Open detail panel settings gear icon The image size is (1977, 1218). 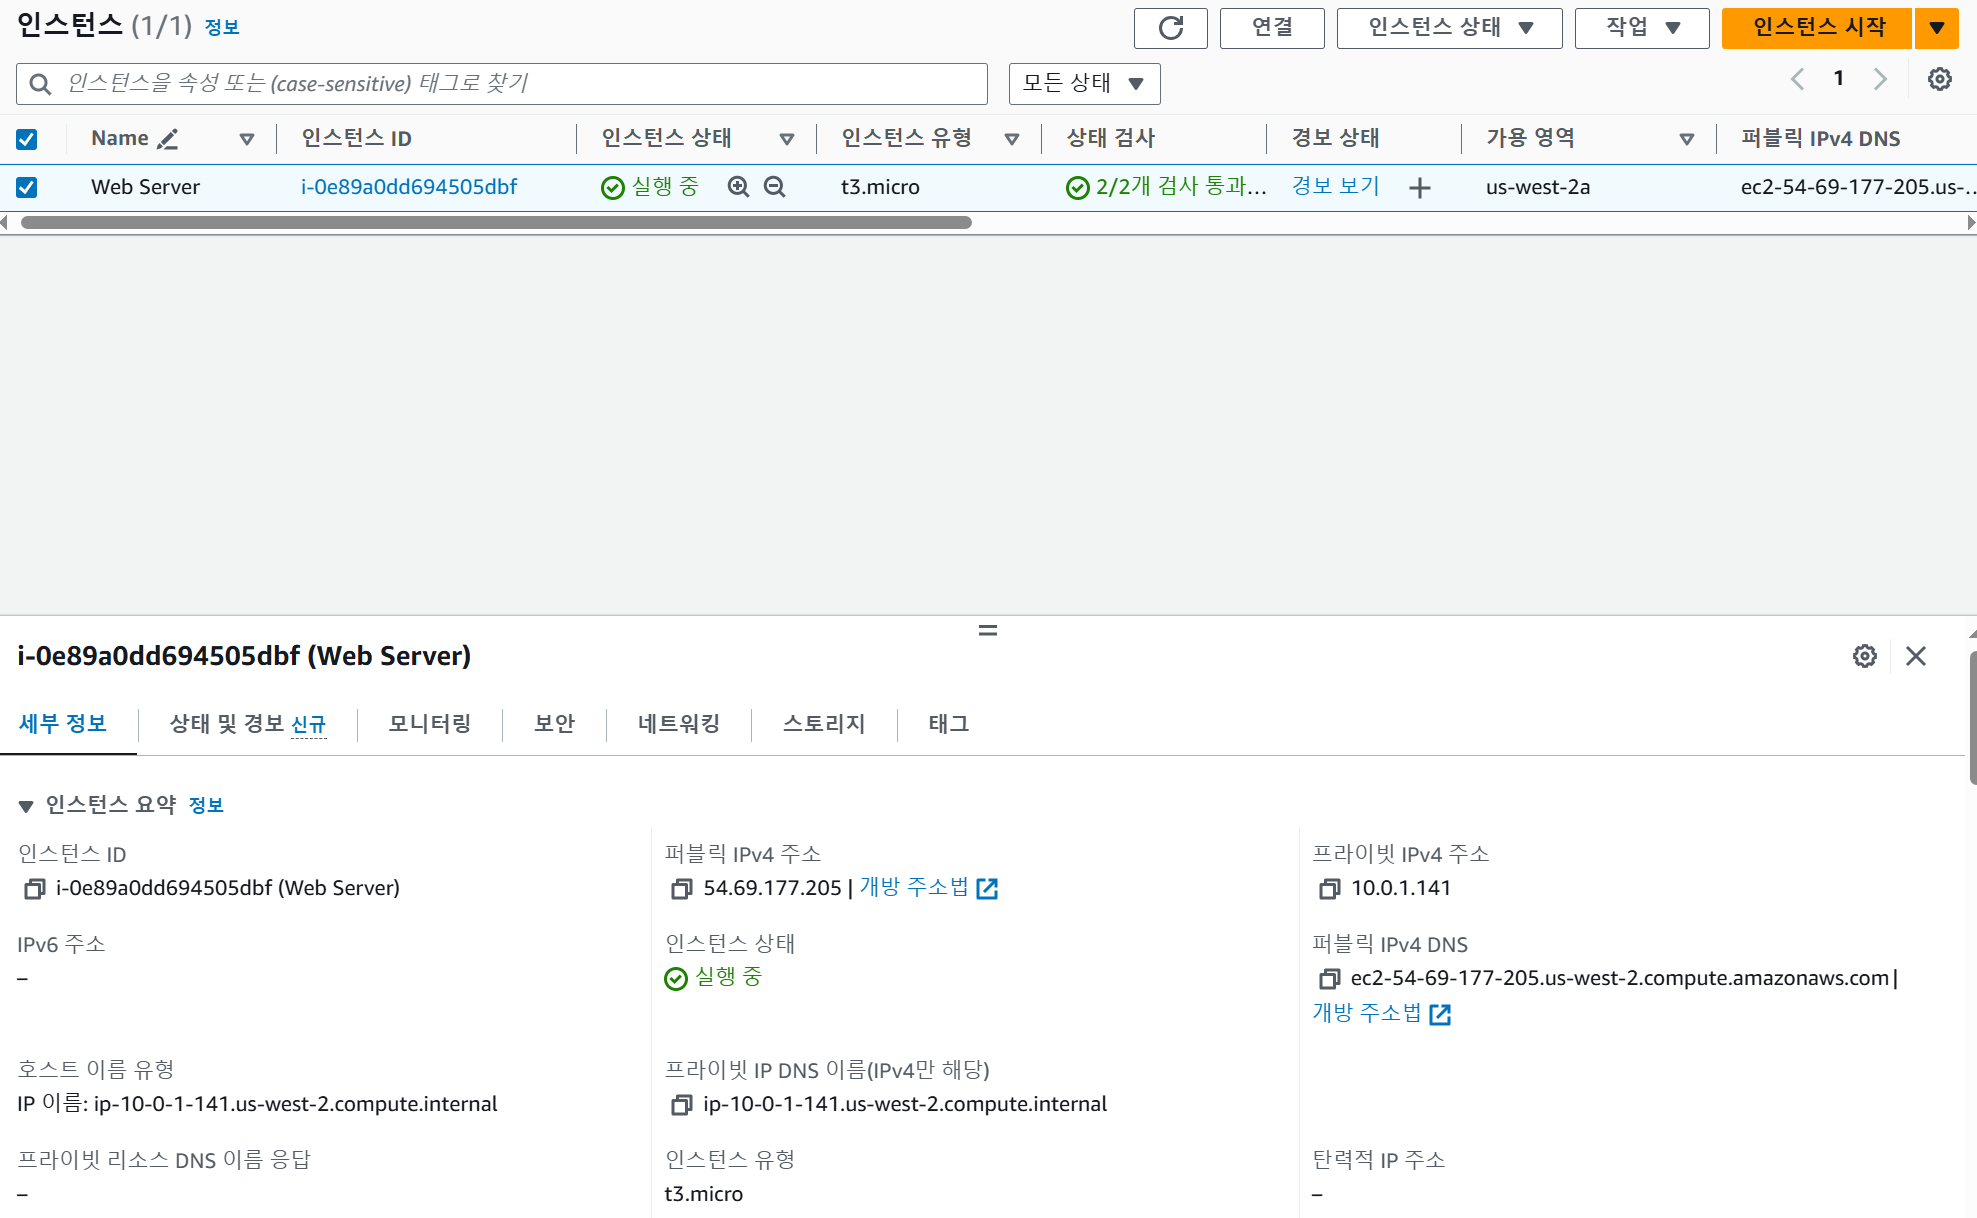[1864, 656]
